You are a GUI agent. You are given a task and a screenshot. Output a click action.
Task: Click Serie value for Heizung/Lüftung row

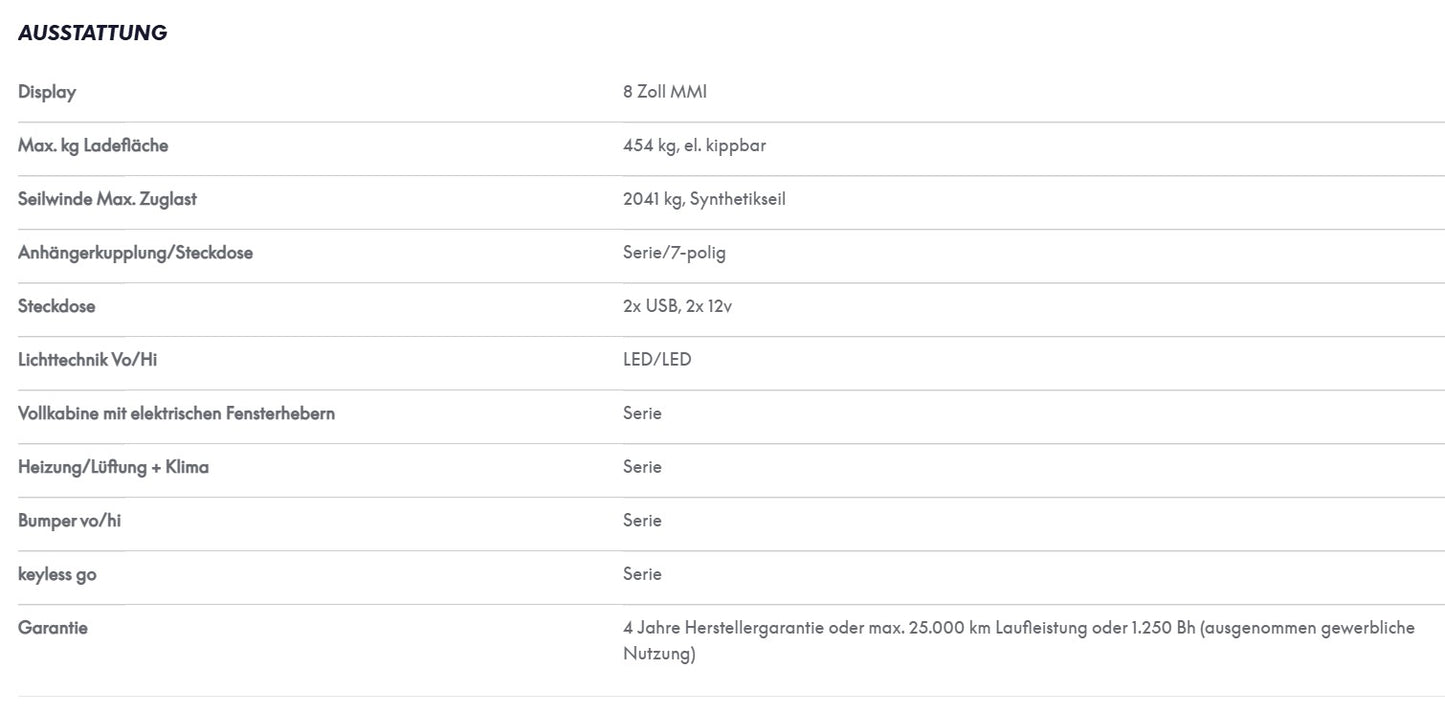coord(642,467)
